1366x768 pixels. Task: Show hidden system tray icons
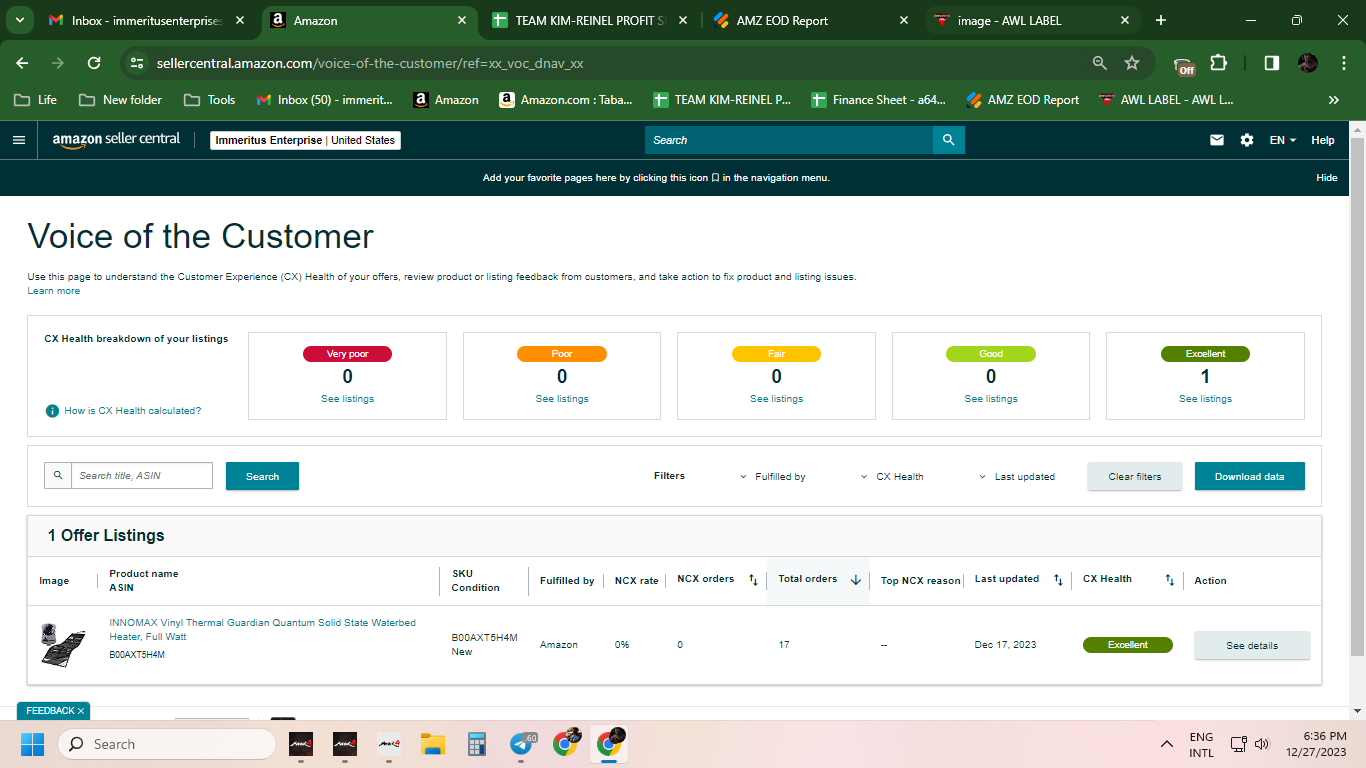[1166, 744]
